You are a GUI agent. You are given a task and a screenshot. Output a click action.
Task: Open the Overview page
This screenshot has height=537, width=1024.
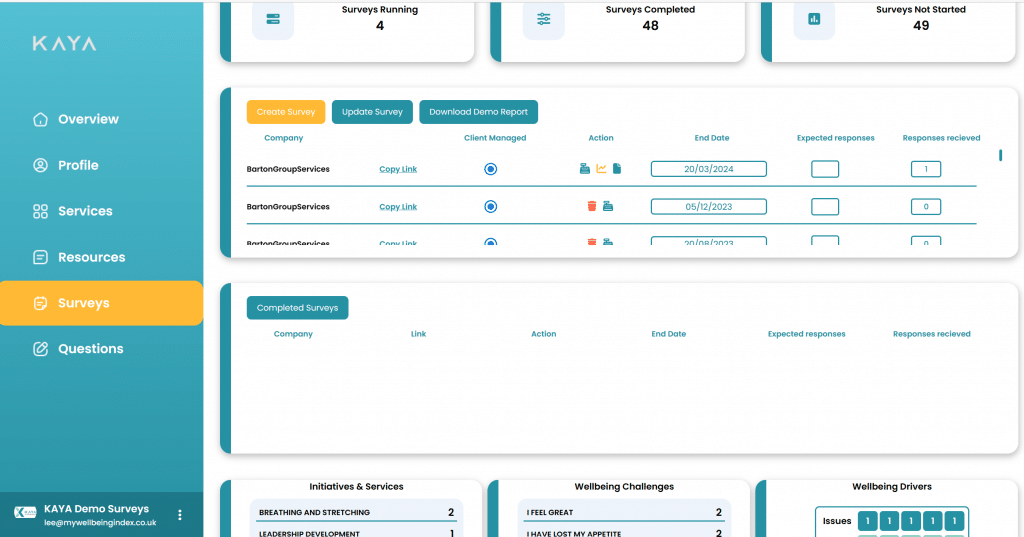(88, 120)
